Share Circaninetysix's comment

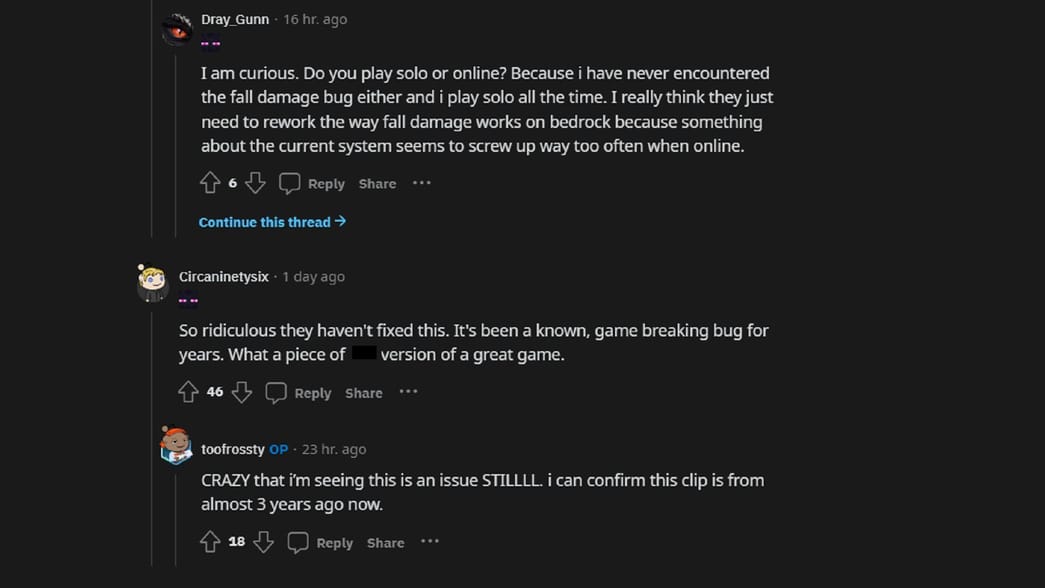[363, 392]
